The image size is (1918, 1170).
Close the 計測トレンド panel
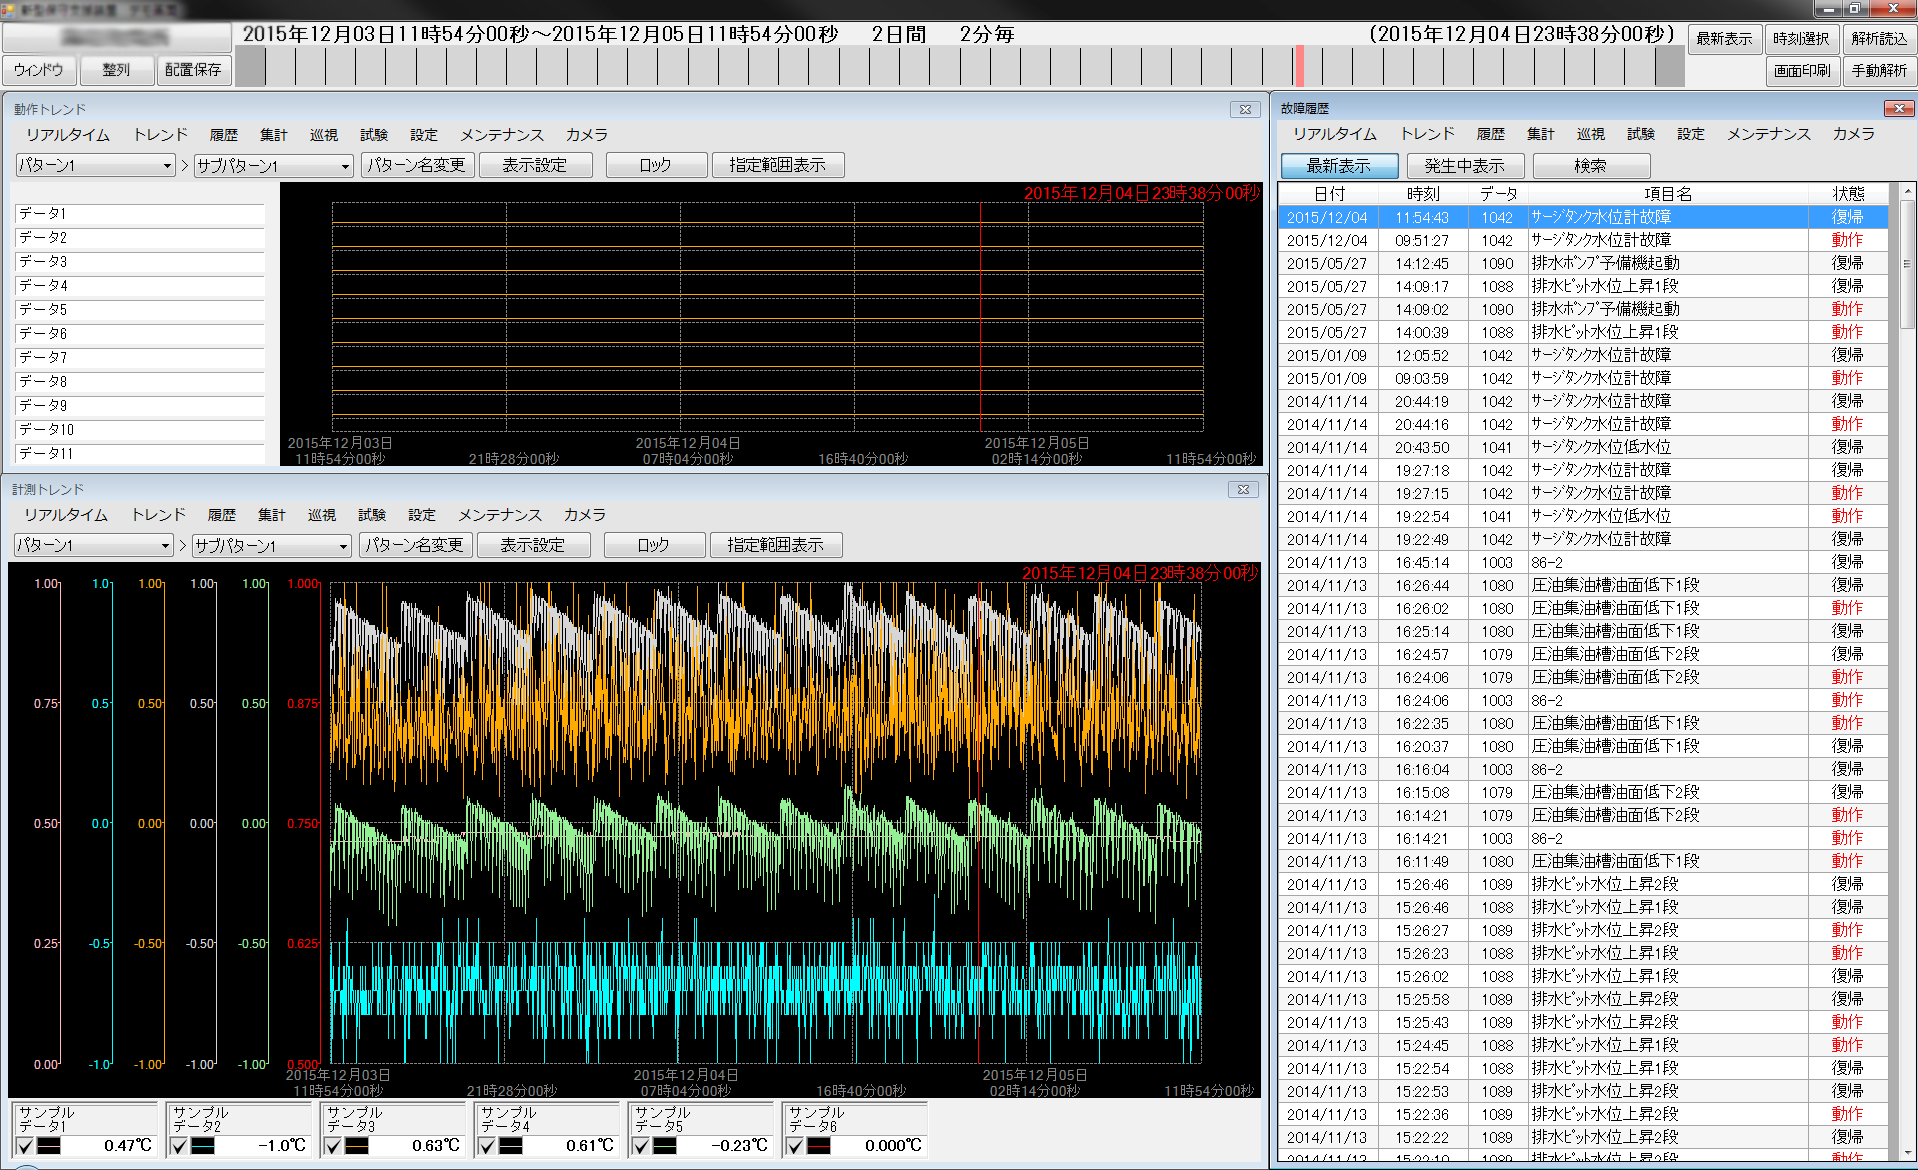click(x=1243, y=489)
